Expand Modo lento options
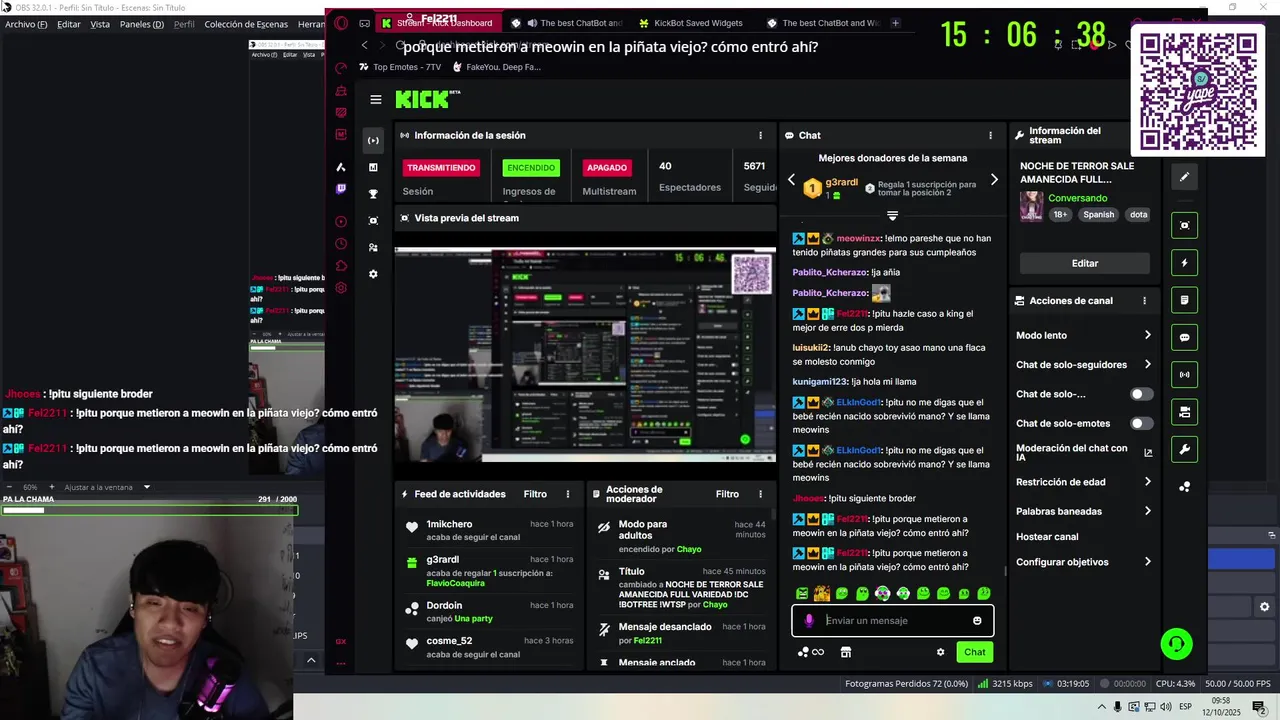Screen dimensions: 1280x720 click(1147, 335)
